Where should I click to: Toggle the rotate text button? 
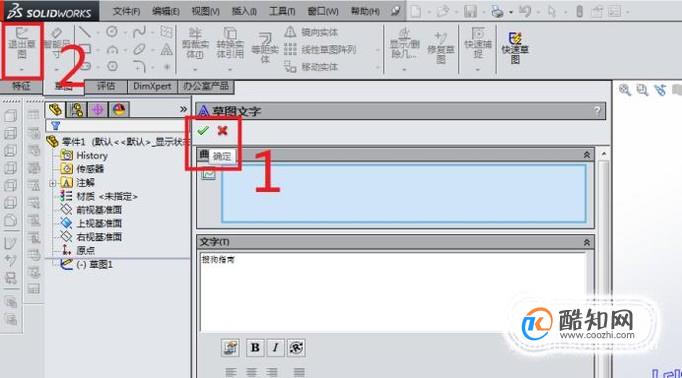point(296,348)
